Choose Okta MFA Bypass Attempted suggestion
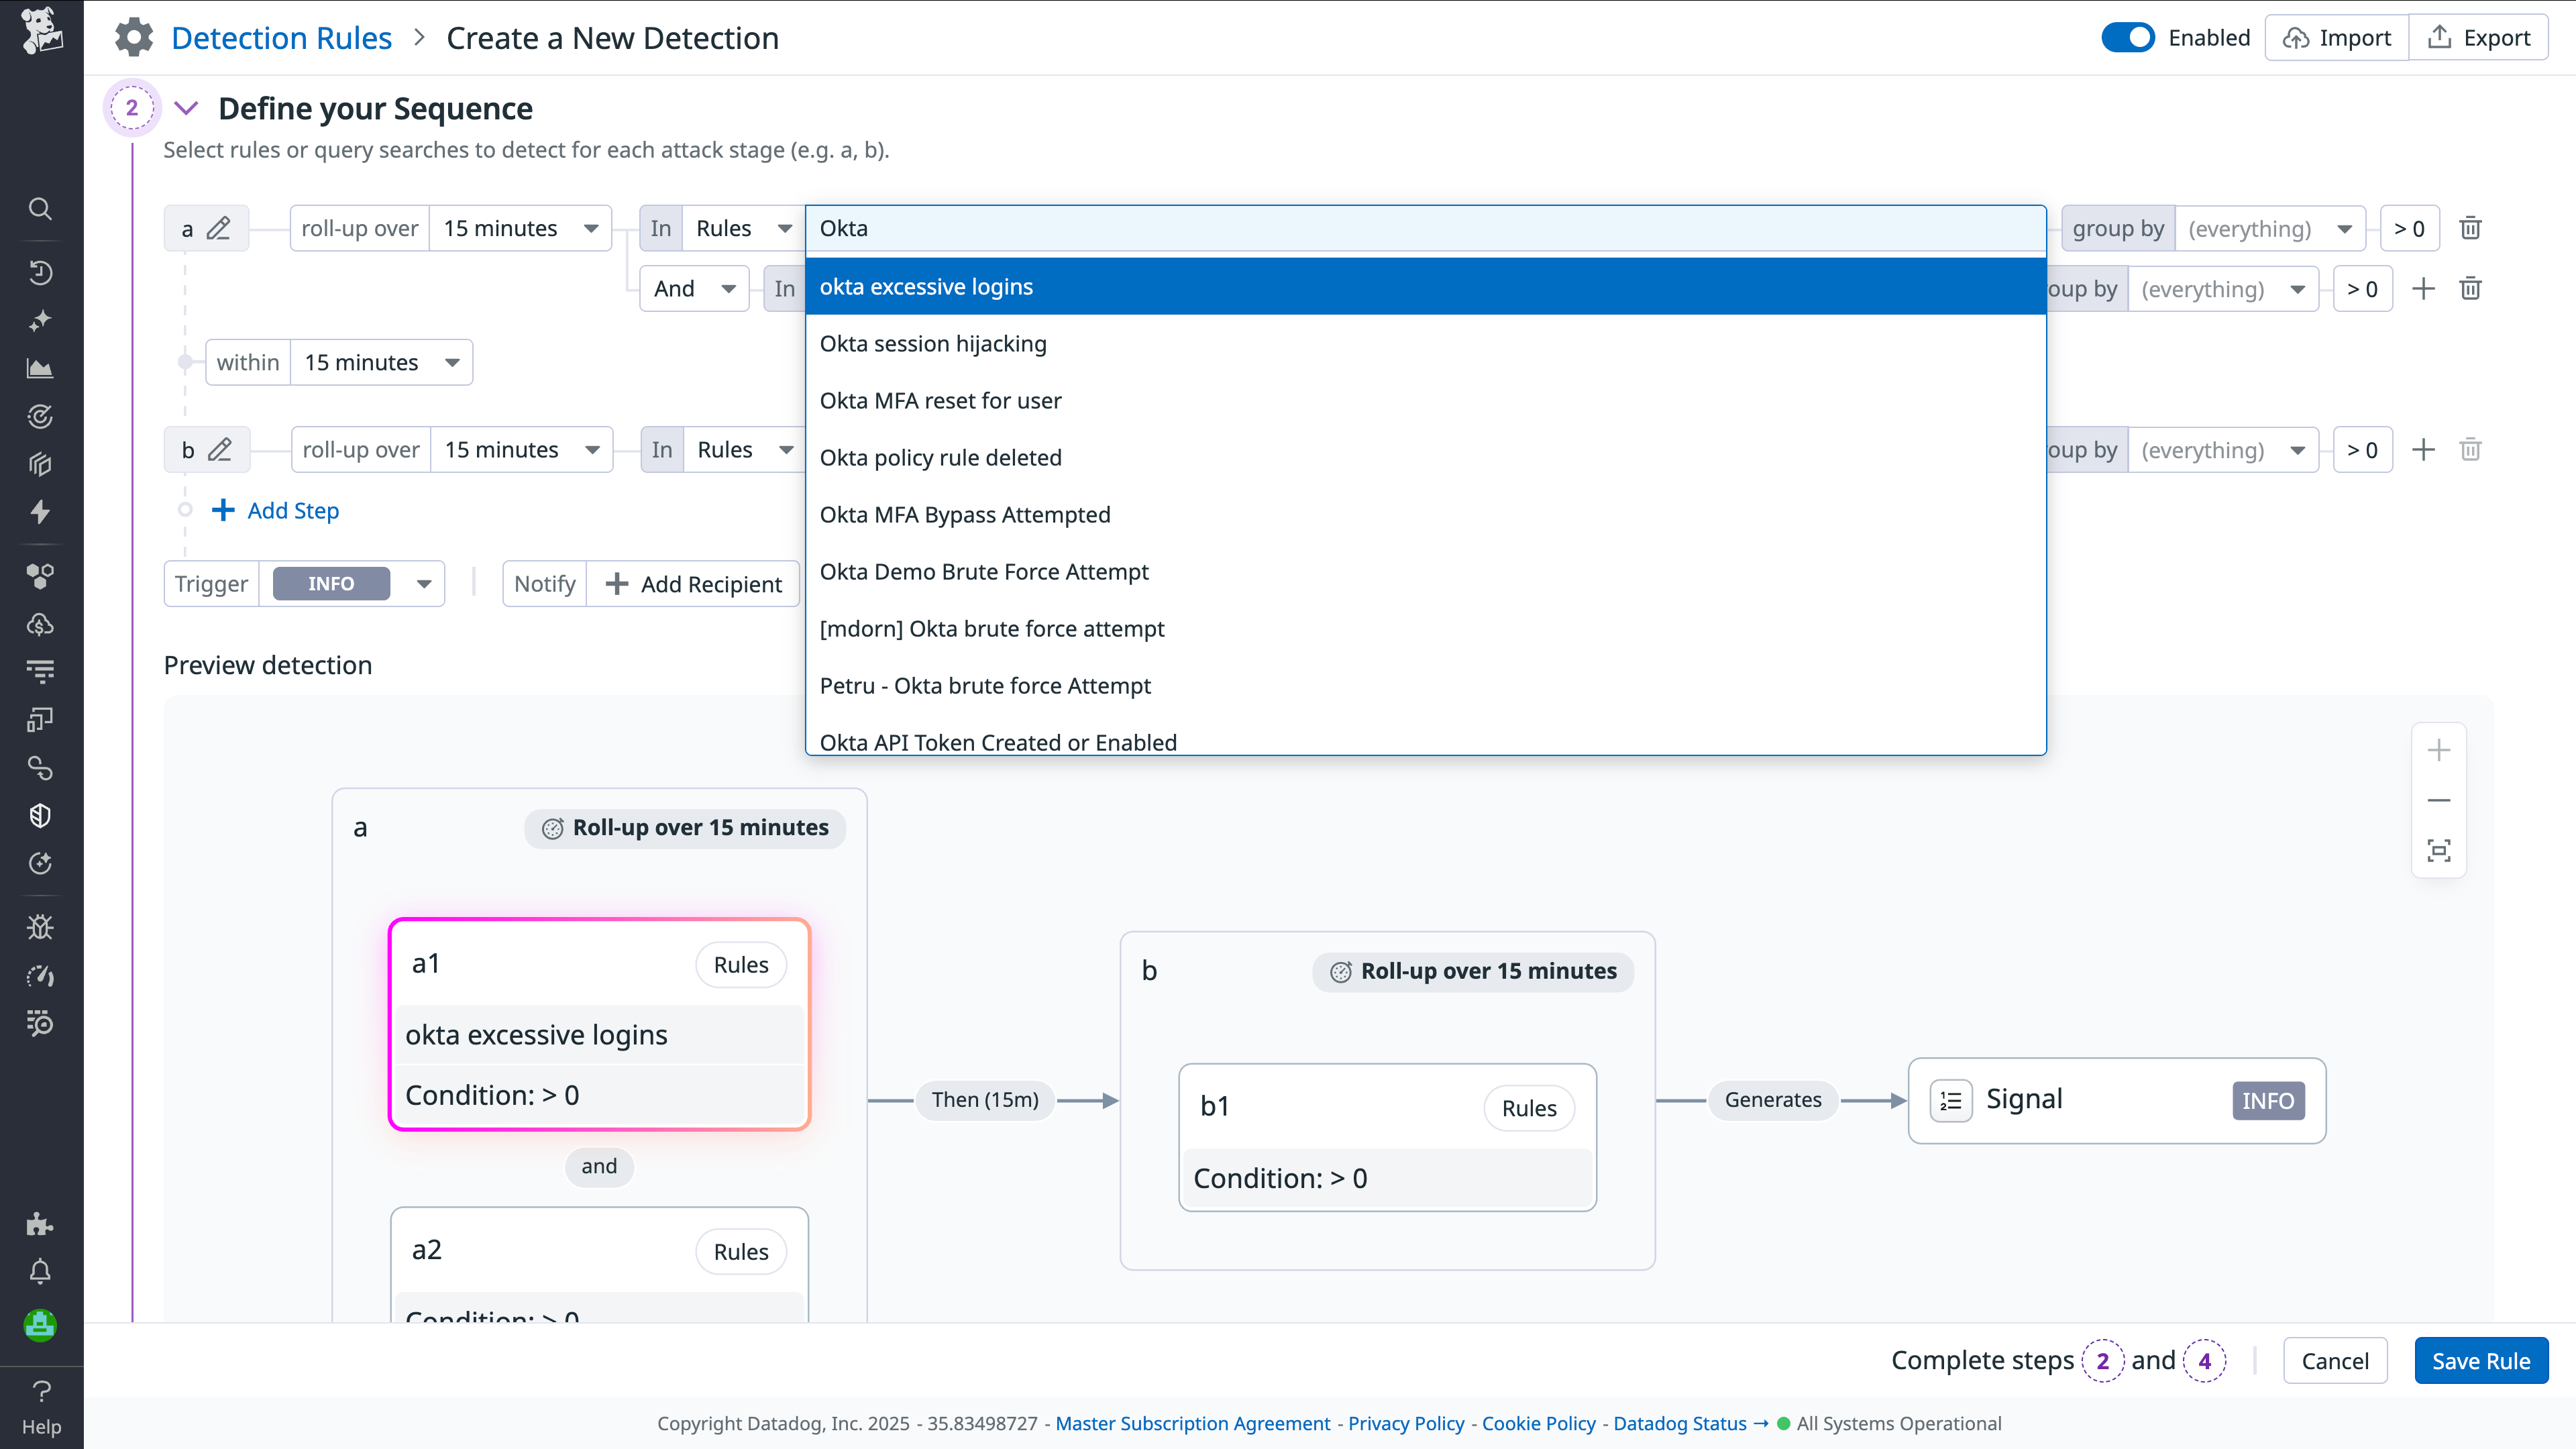This screenshot has height=1449, width=2576. click(965, 514)
